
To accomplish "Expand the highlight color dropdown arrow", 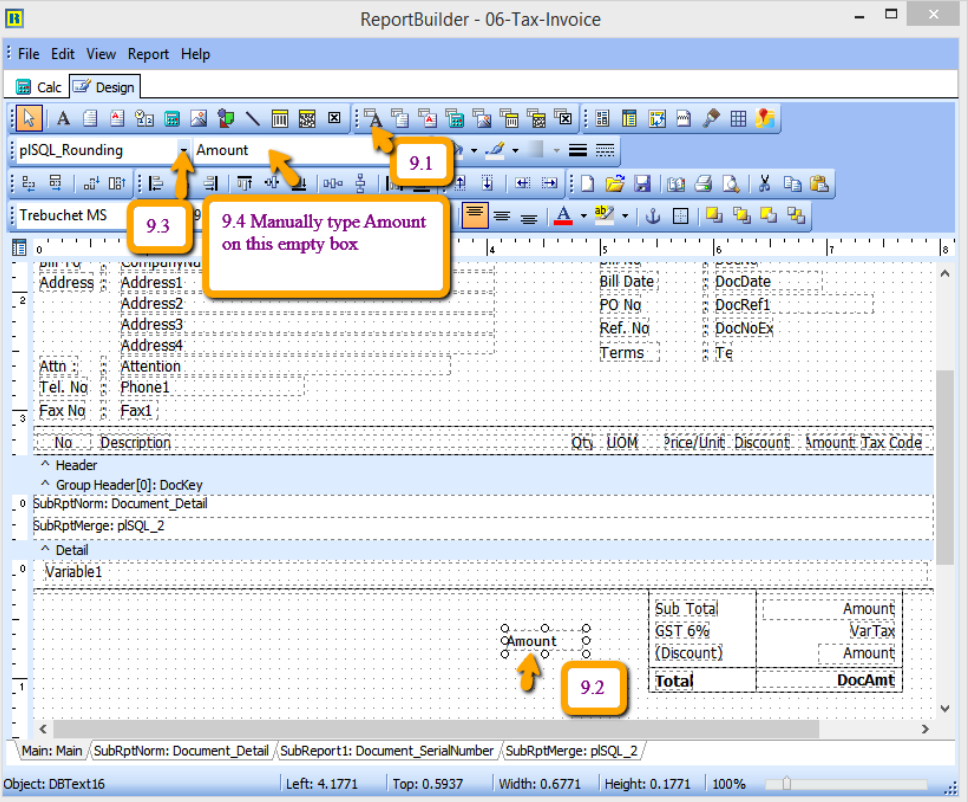I will (x=625, y=215).
